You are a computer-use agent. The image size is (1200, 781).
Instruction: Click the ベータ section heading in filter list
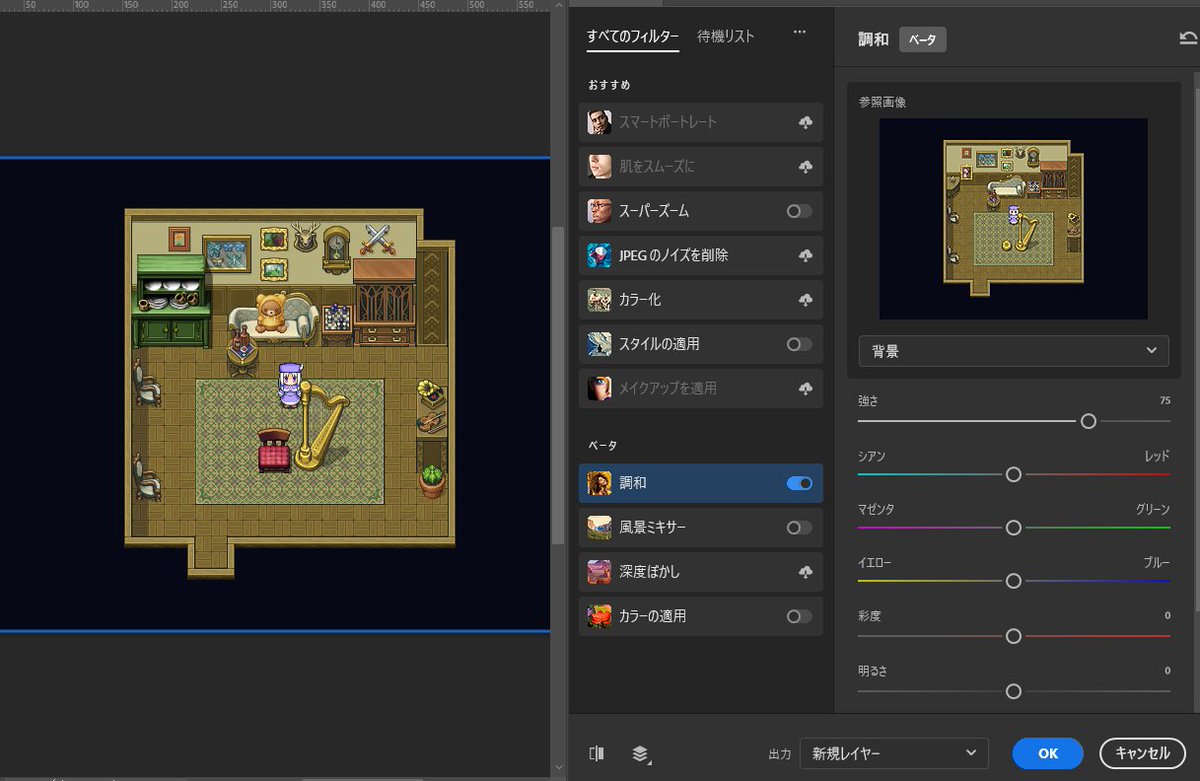(603, 445)
